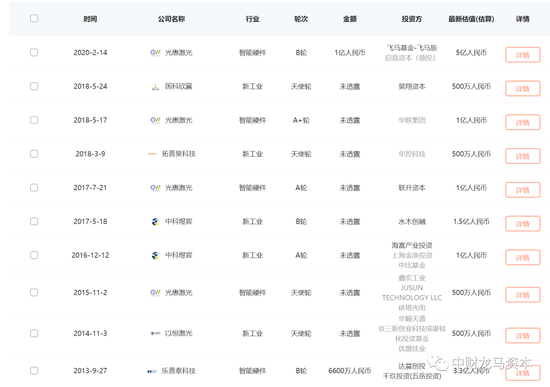The image size is (550, 387).
Task: Click the 投资方 column header
Action: click(412, 19)
